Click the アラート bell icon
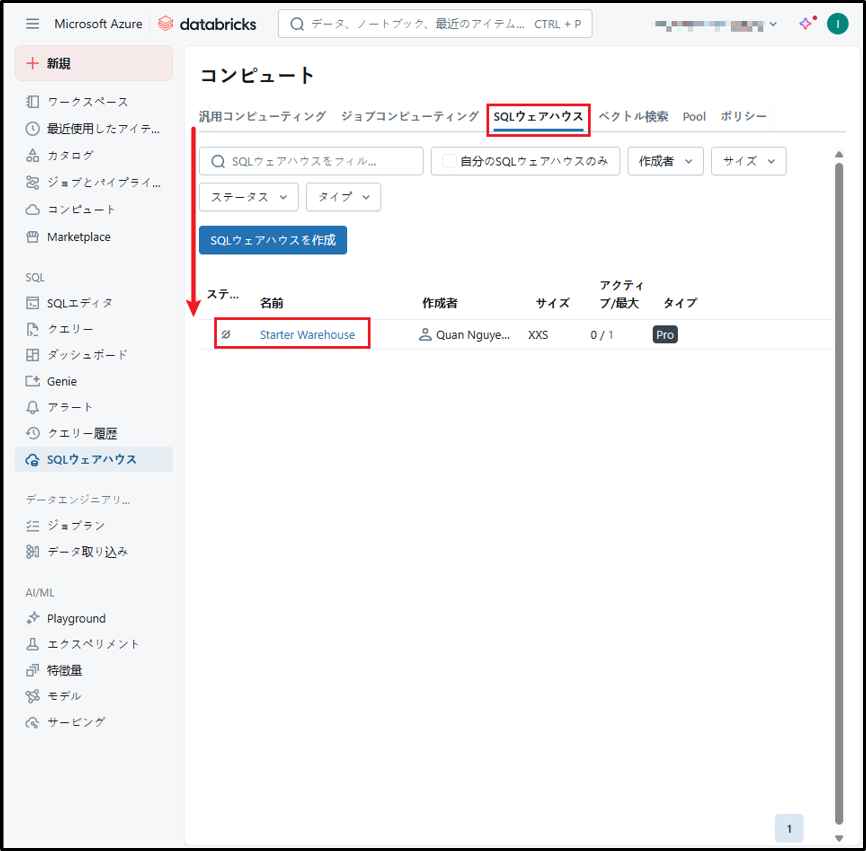This screenshot has height=851, width=866. [x=33, y=407]
